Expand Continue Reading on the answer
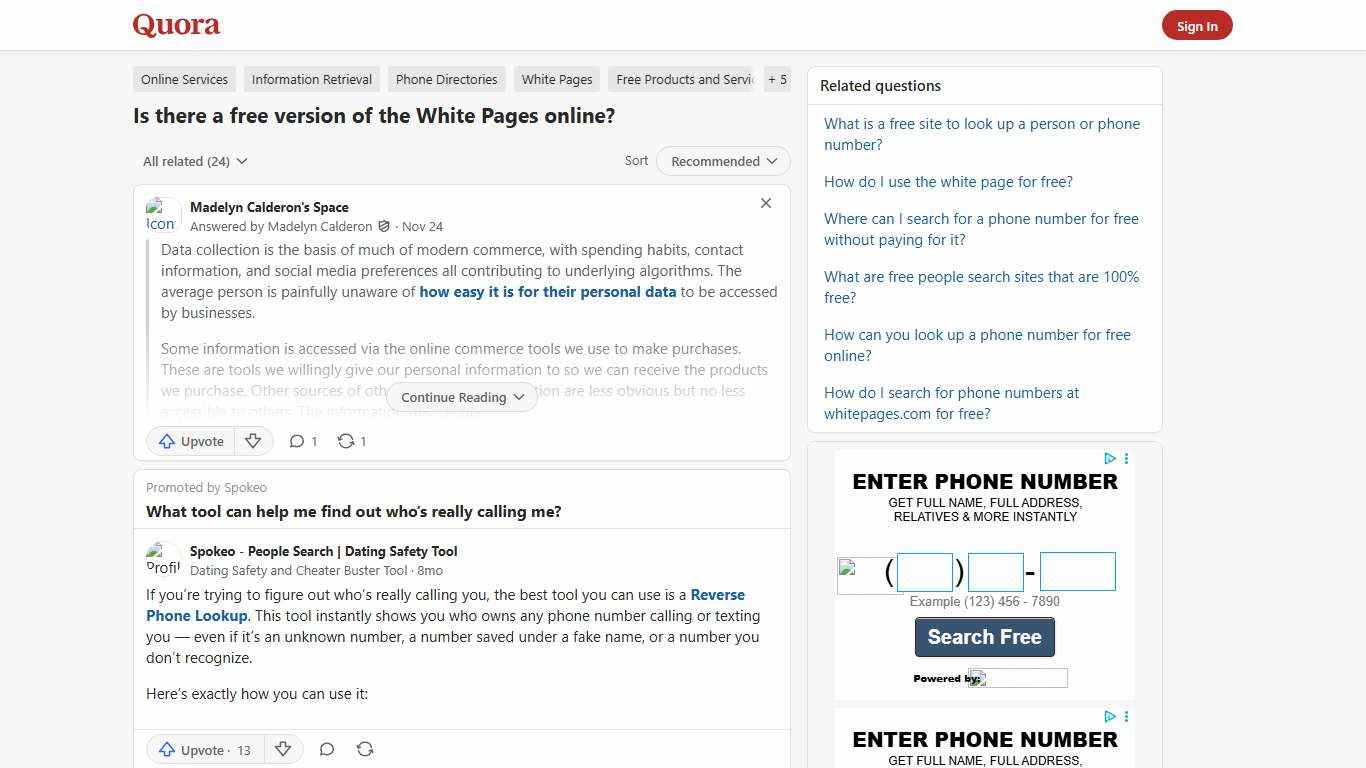 461,397
